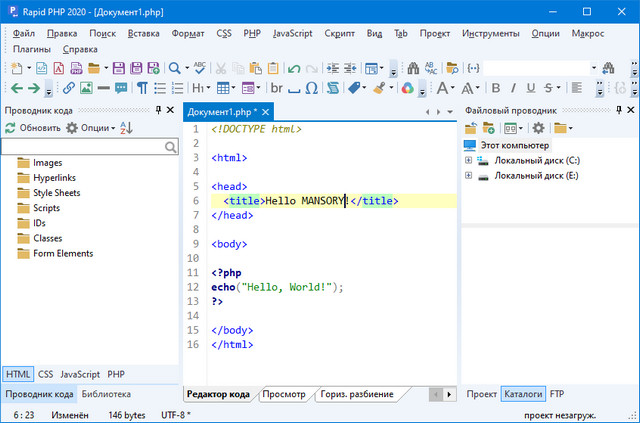Click the Omega special character icon
The height and width of the screenshot is (423, 640).
313,88
